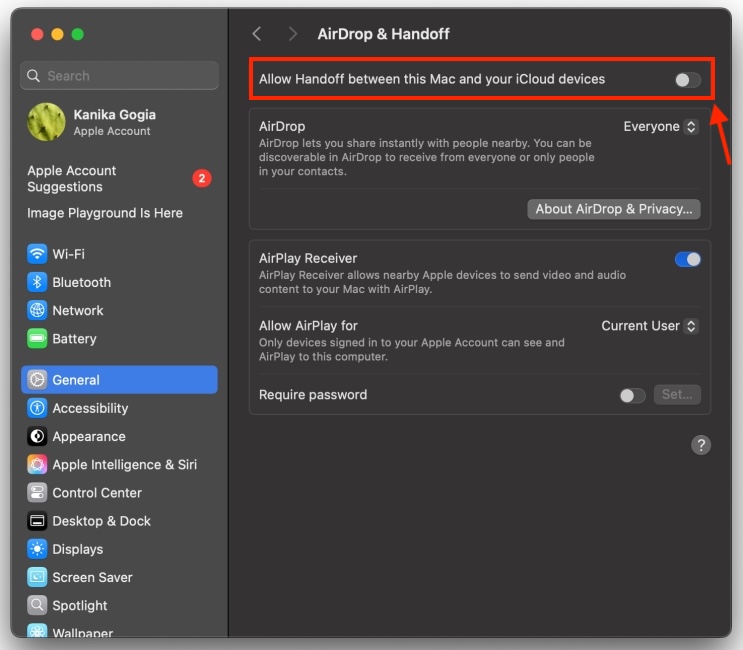Click the Set... password button
743x650 pixels.
pos(677,395)
